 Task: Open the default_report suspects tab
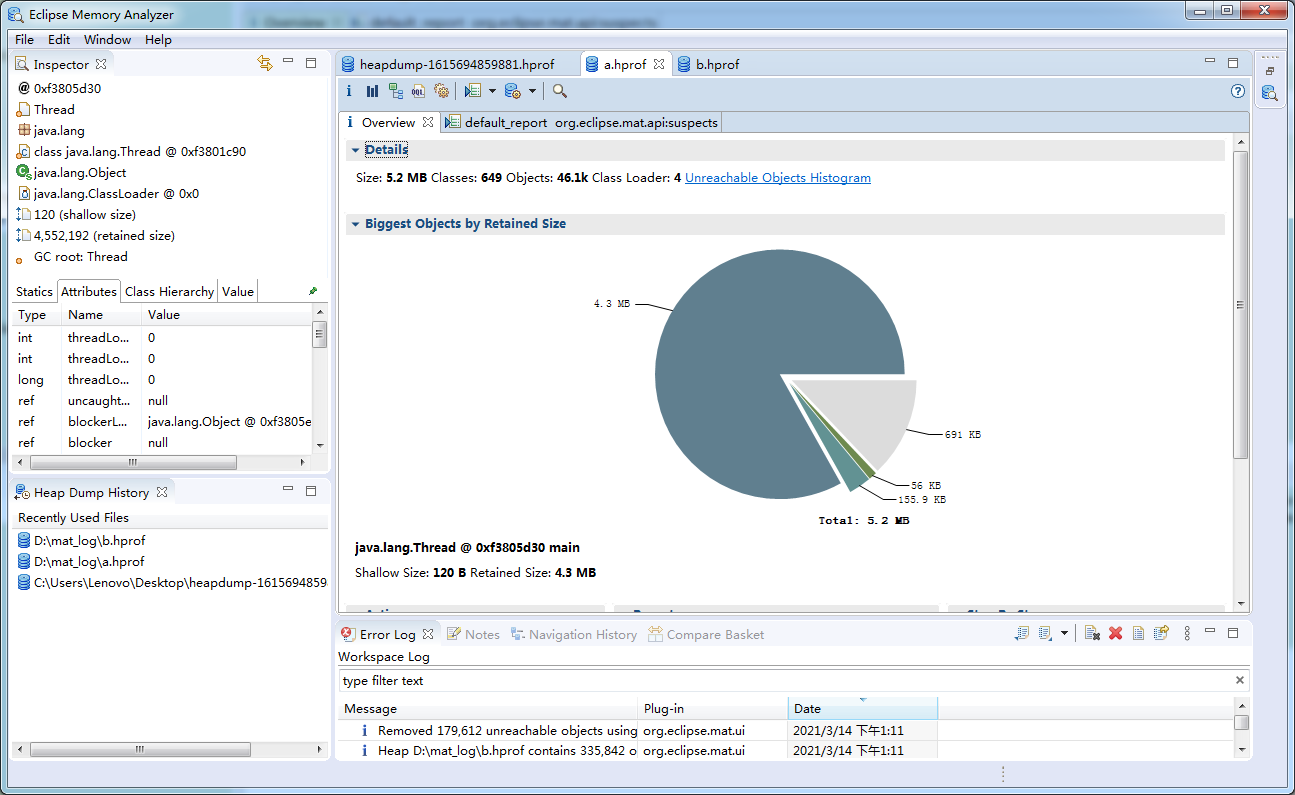click(581, 122)
